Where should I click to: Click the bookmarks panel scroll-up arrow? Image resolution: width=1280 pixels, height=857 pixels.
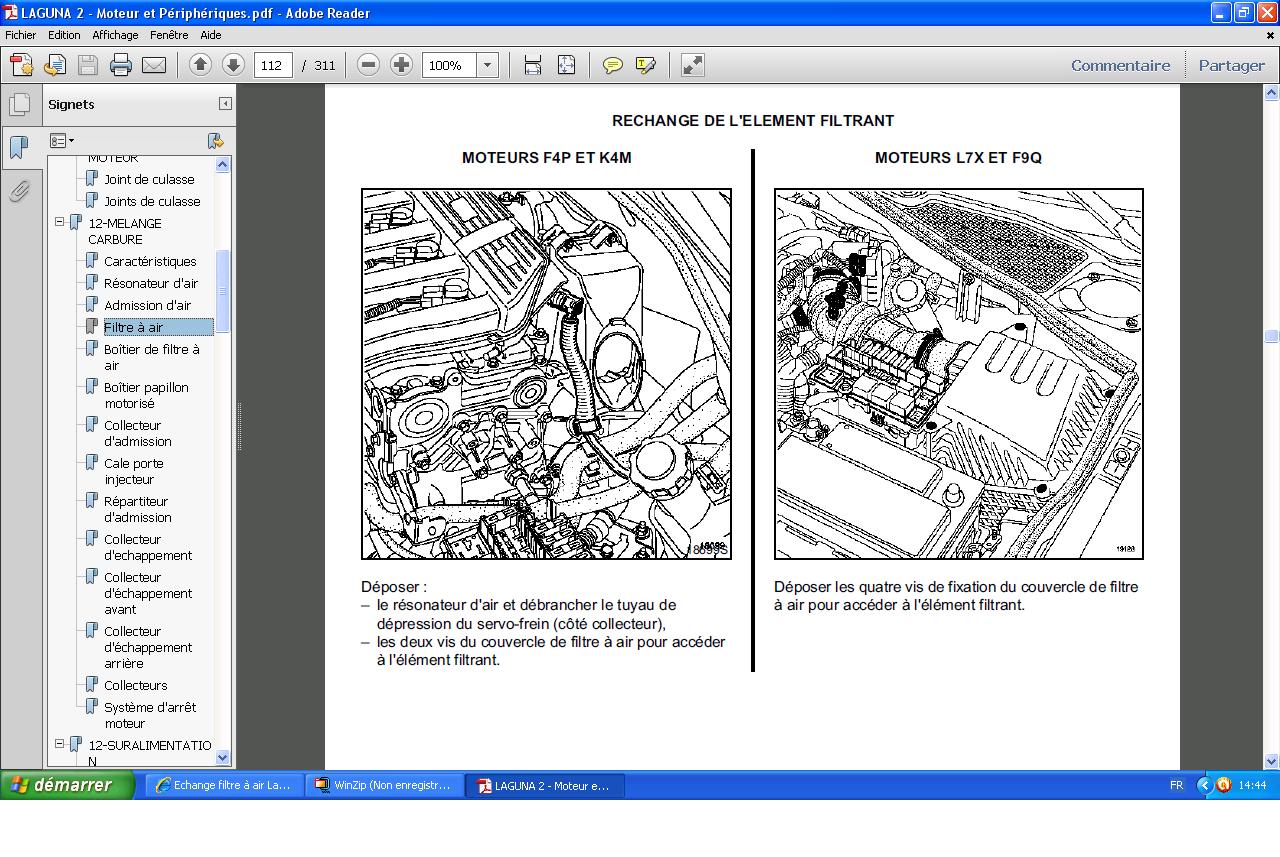pos(223,165)
